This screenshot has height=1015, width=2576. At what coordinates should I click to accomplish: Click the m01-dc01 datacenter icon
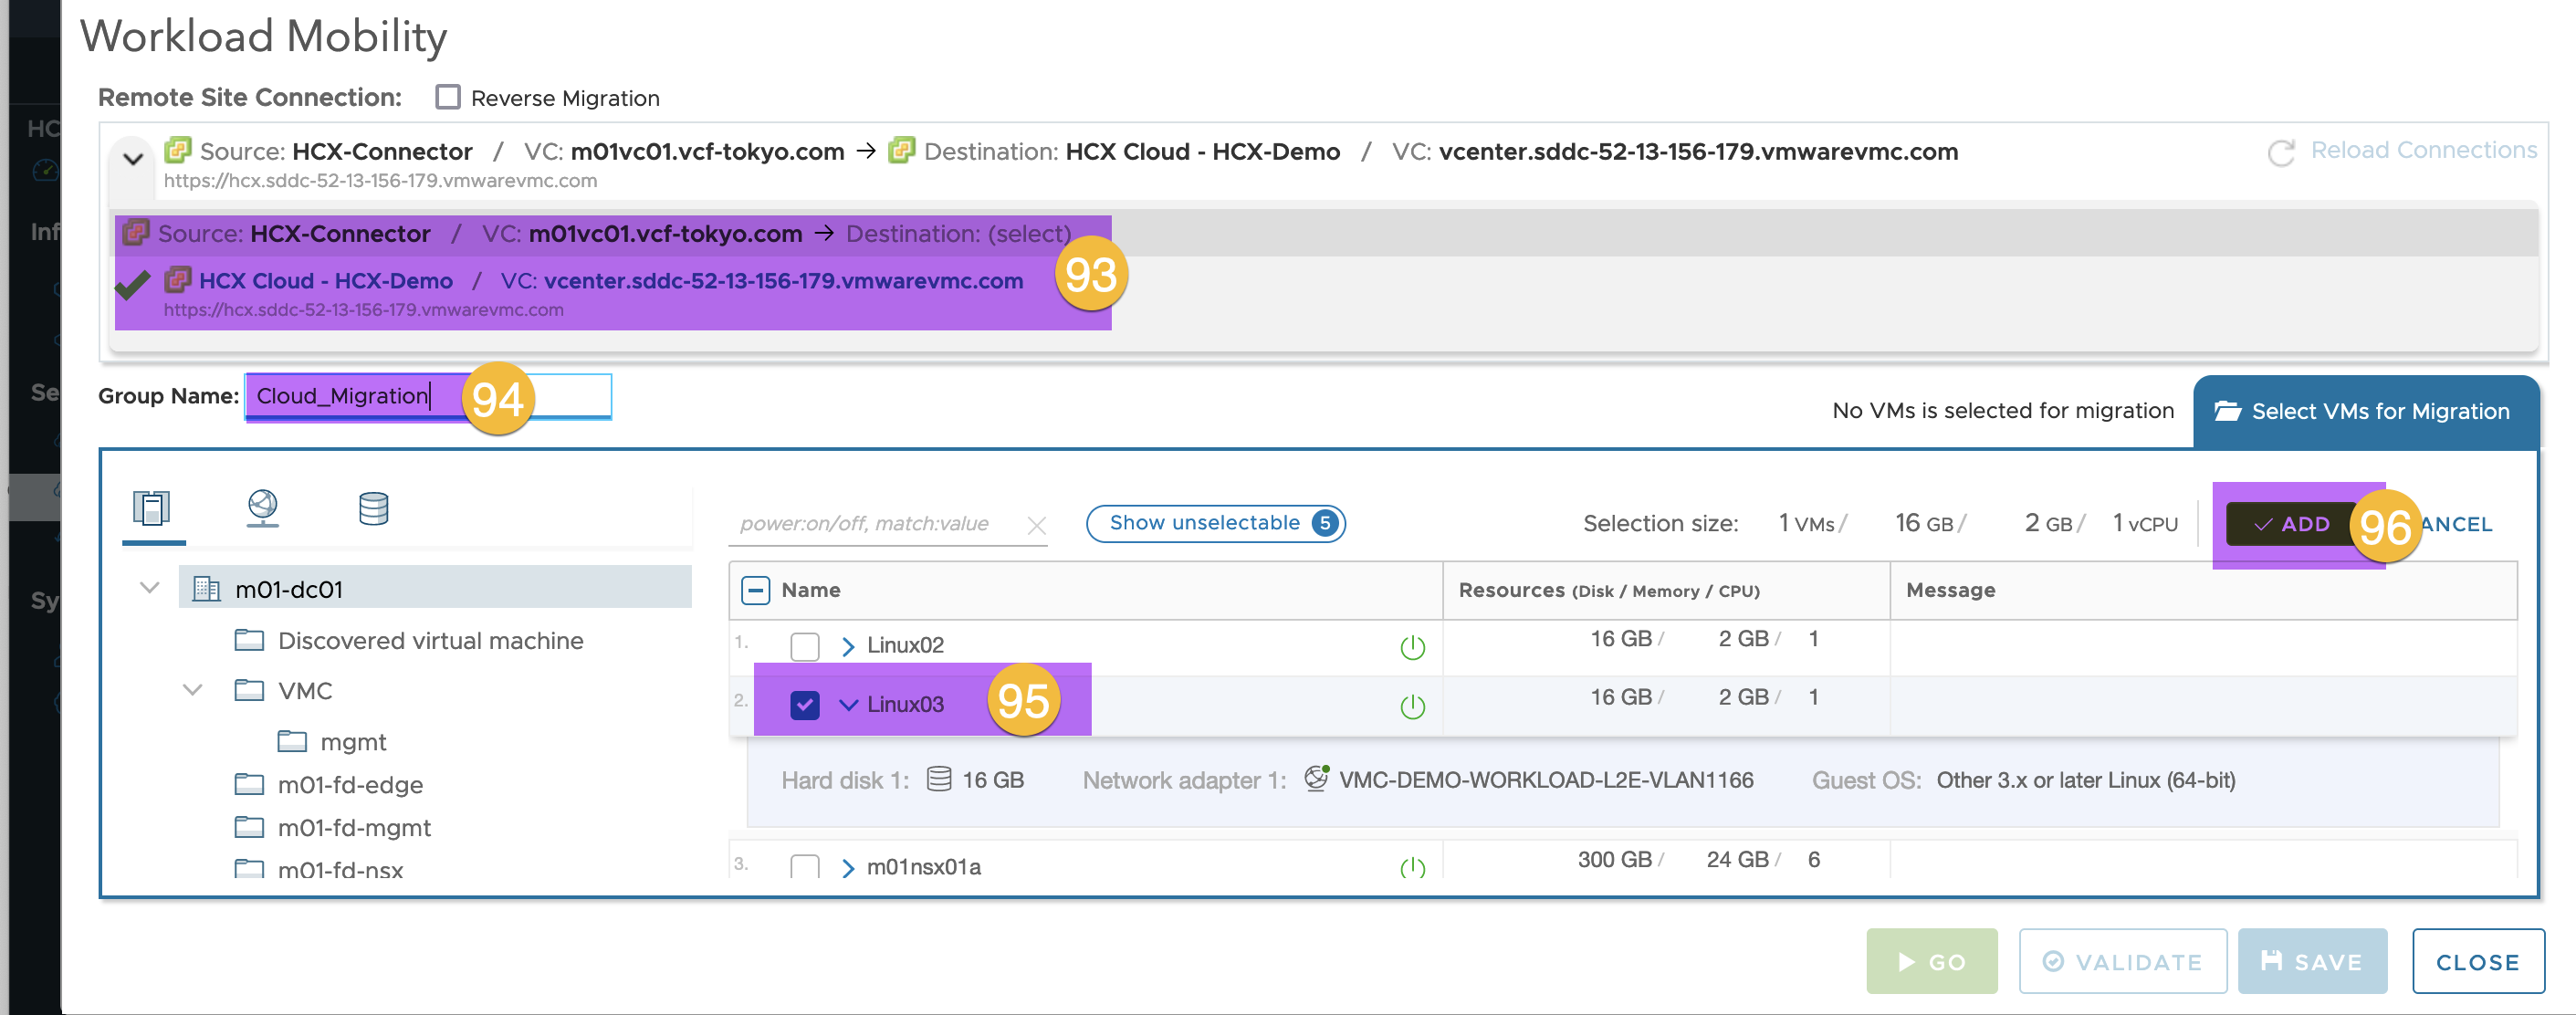(206, 589)
